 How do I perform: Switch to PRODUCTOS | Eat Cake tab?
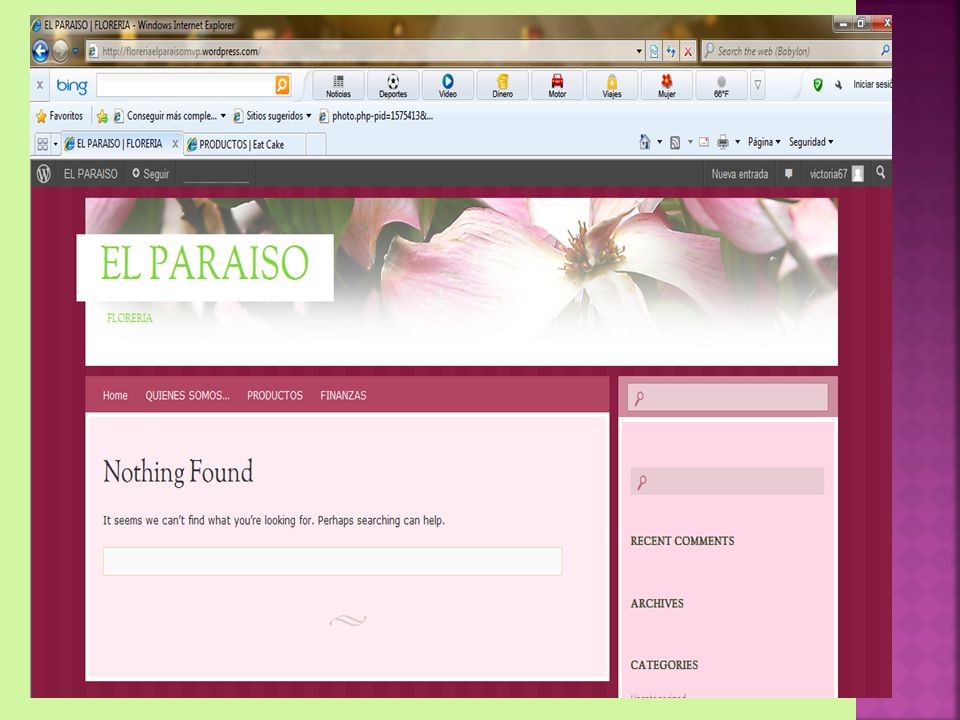click(x=244, y=144)
